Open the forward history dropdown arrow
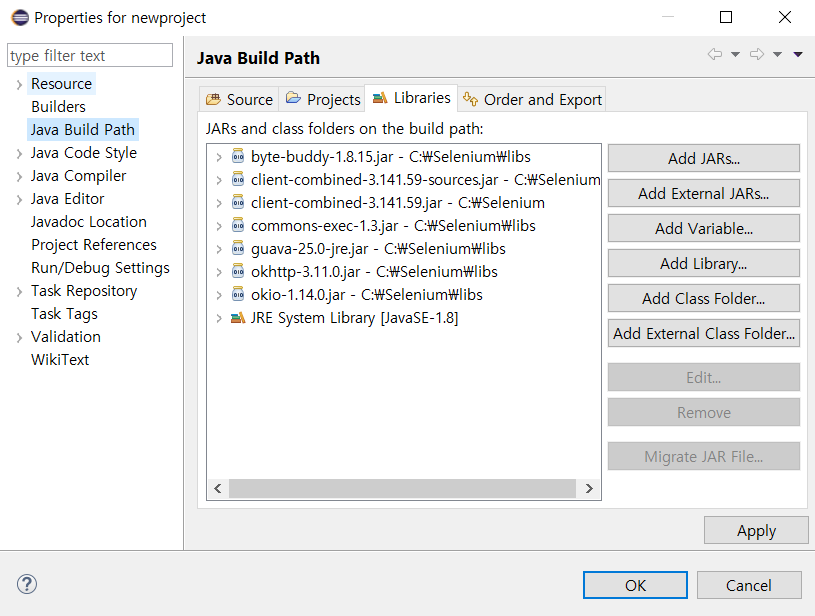Image resolution: width=815 pixels, height=616 pixels. (x=777, y=54)
